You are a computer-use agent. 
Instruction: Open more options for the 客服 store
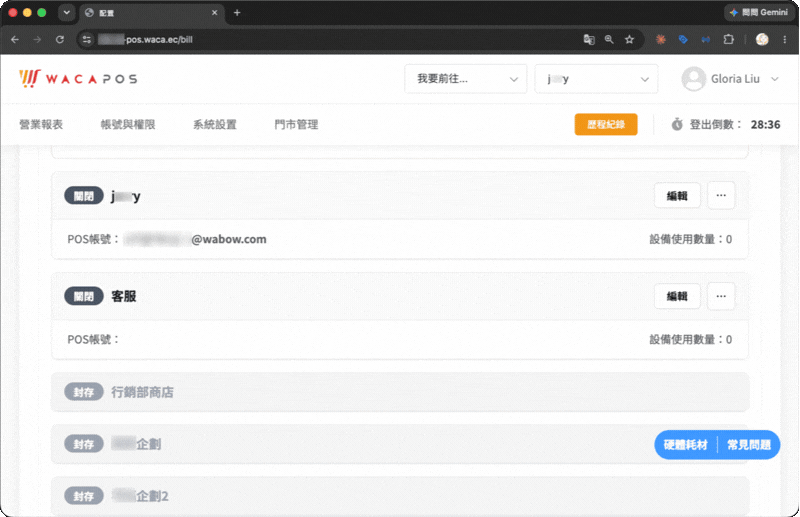click(x=721, y=296)
